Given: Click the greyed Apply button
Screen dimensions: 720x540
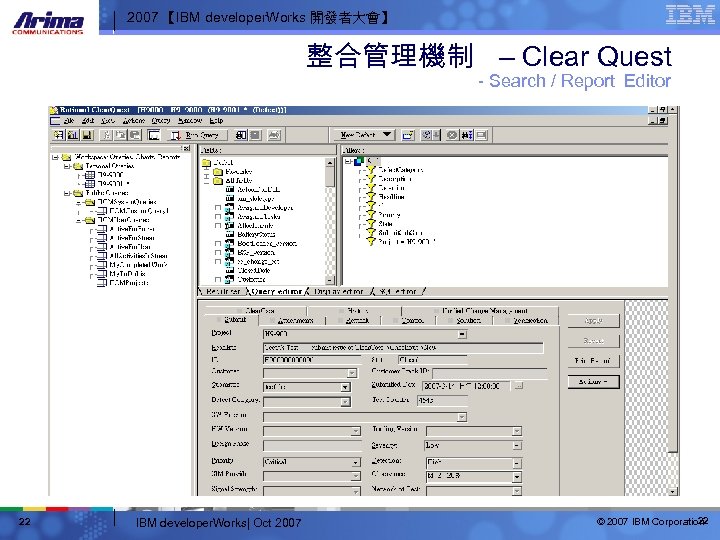Looking at the screenshot, I should (593, 321).
